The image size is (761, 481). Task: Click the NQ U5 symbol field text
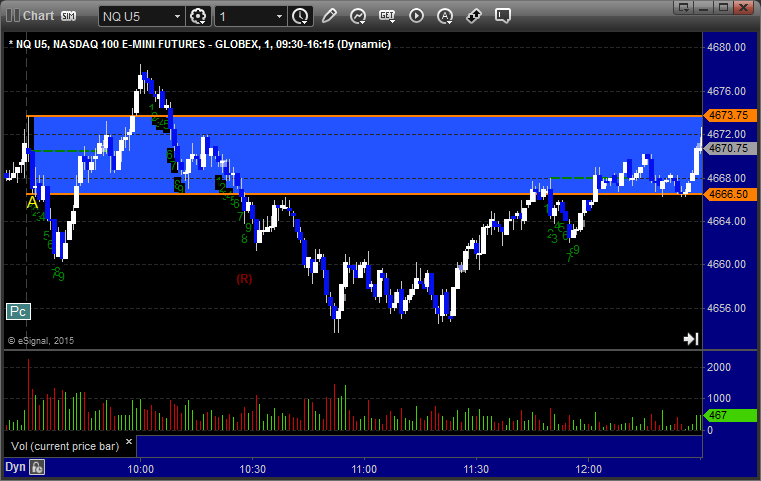click(x=121, y=17)
